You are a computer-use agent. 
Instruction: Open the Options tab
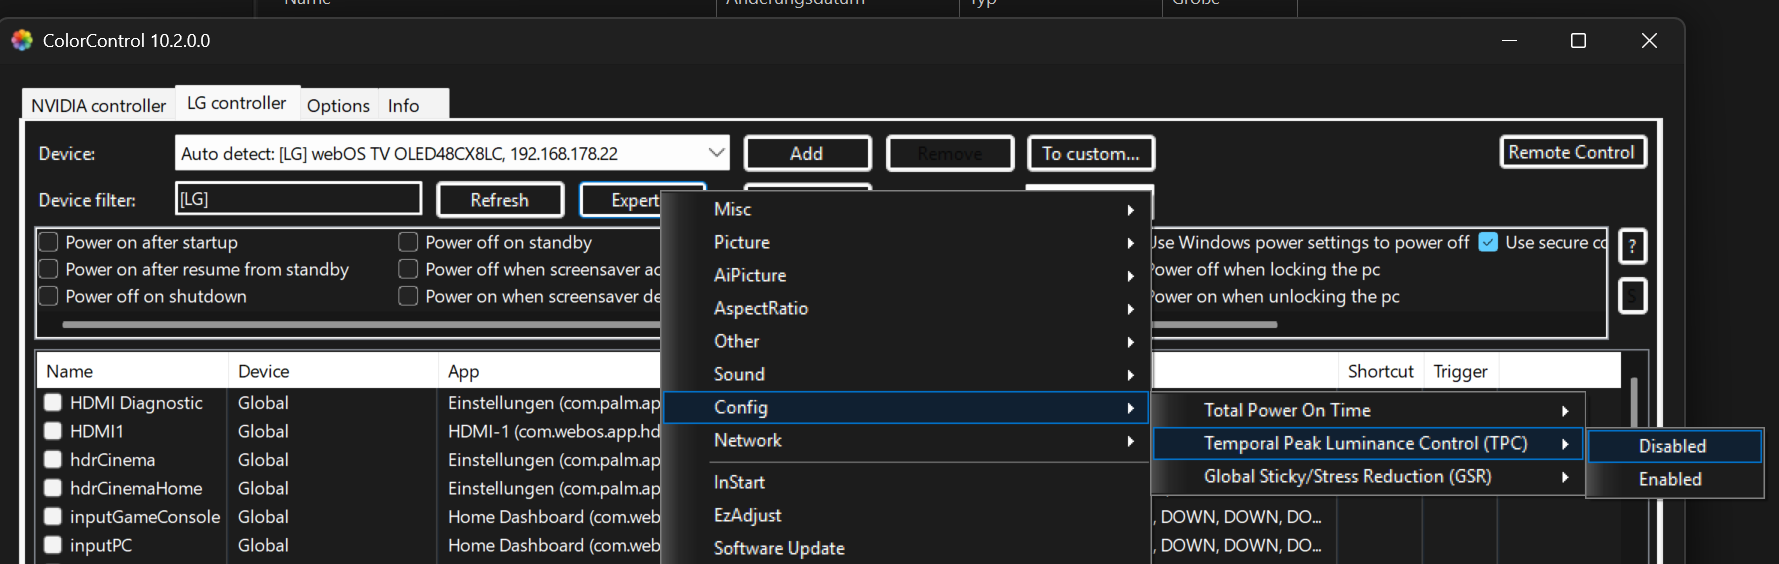338,105
